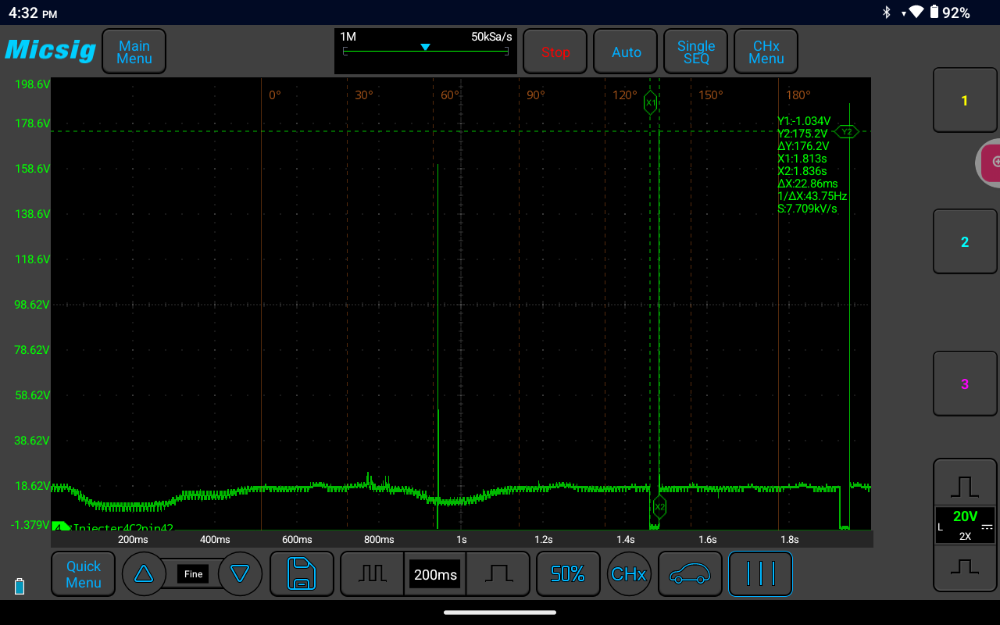Image resolution: width=1000 pixels, height=625 pixels.
Task: Tap the vertical cursors icon
Action: 760,574
